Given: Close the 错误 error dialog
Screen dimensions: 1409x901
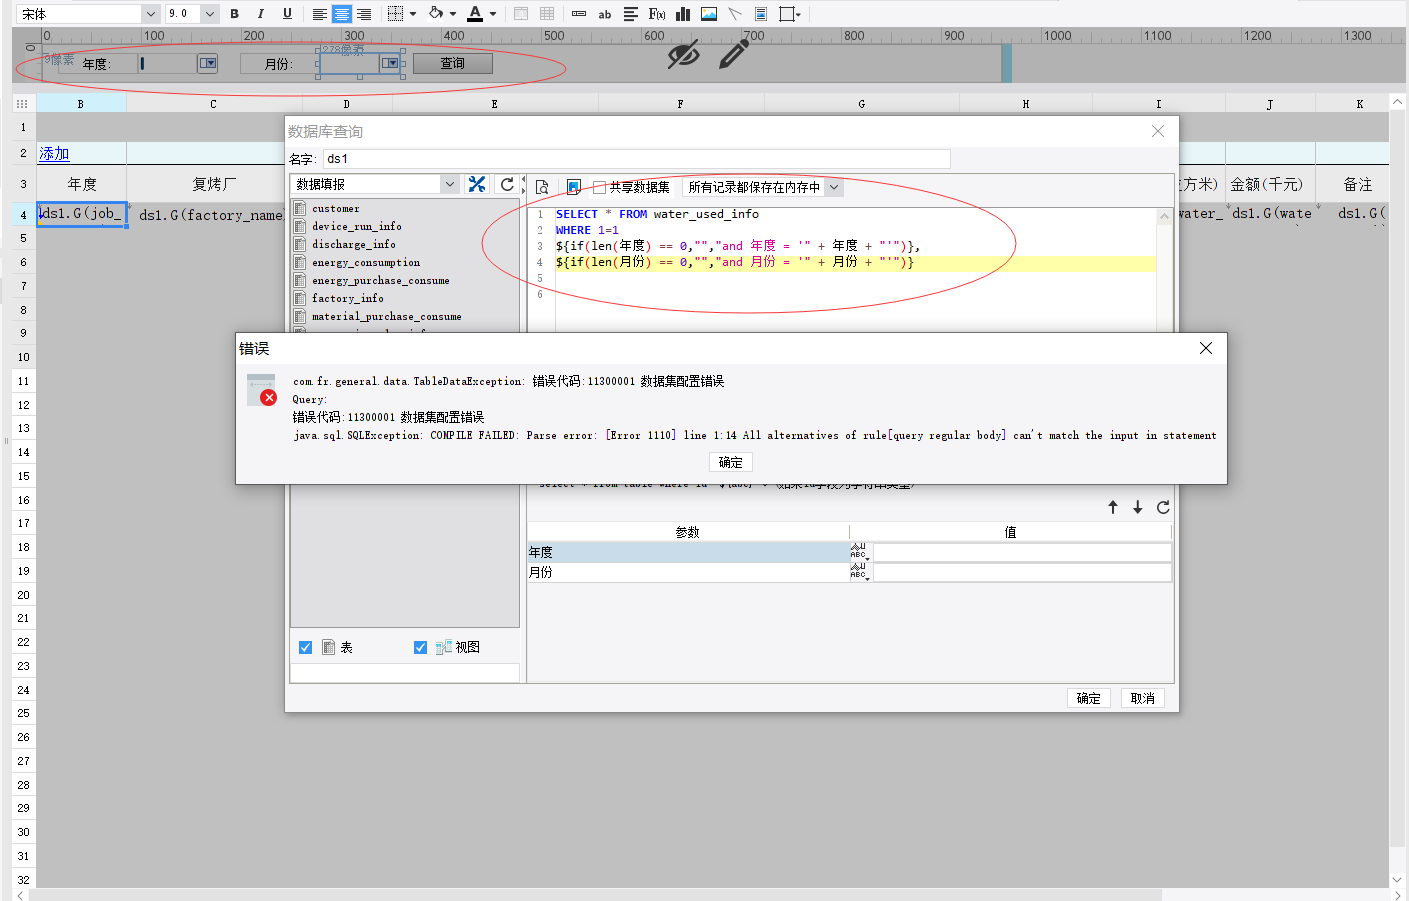Looking at the screenshot, I should point(1206,348).
